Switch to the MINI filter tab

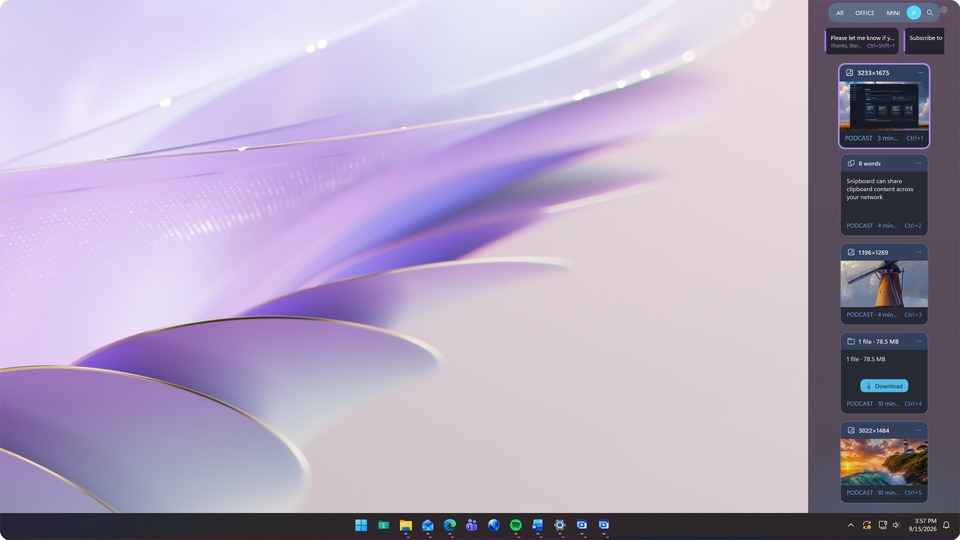(x=893, y=13)
